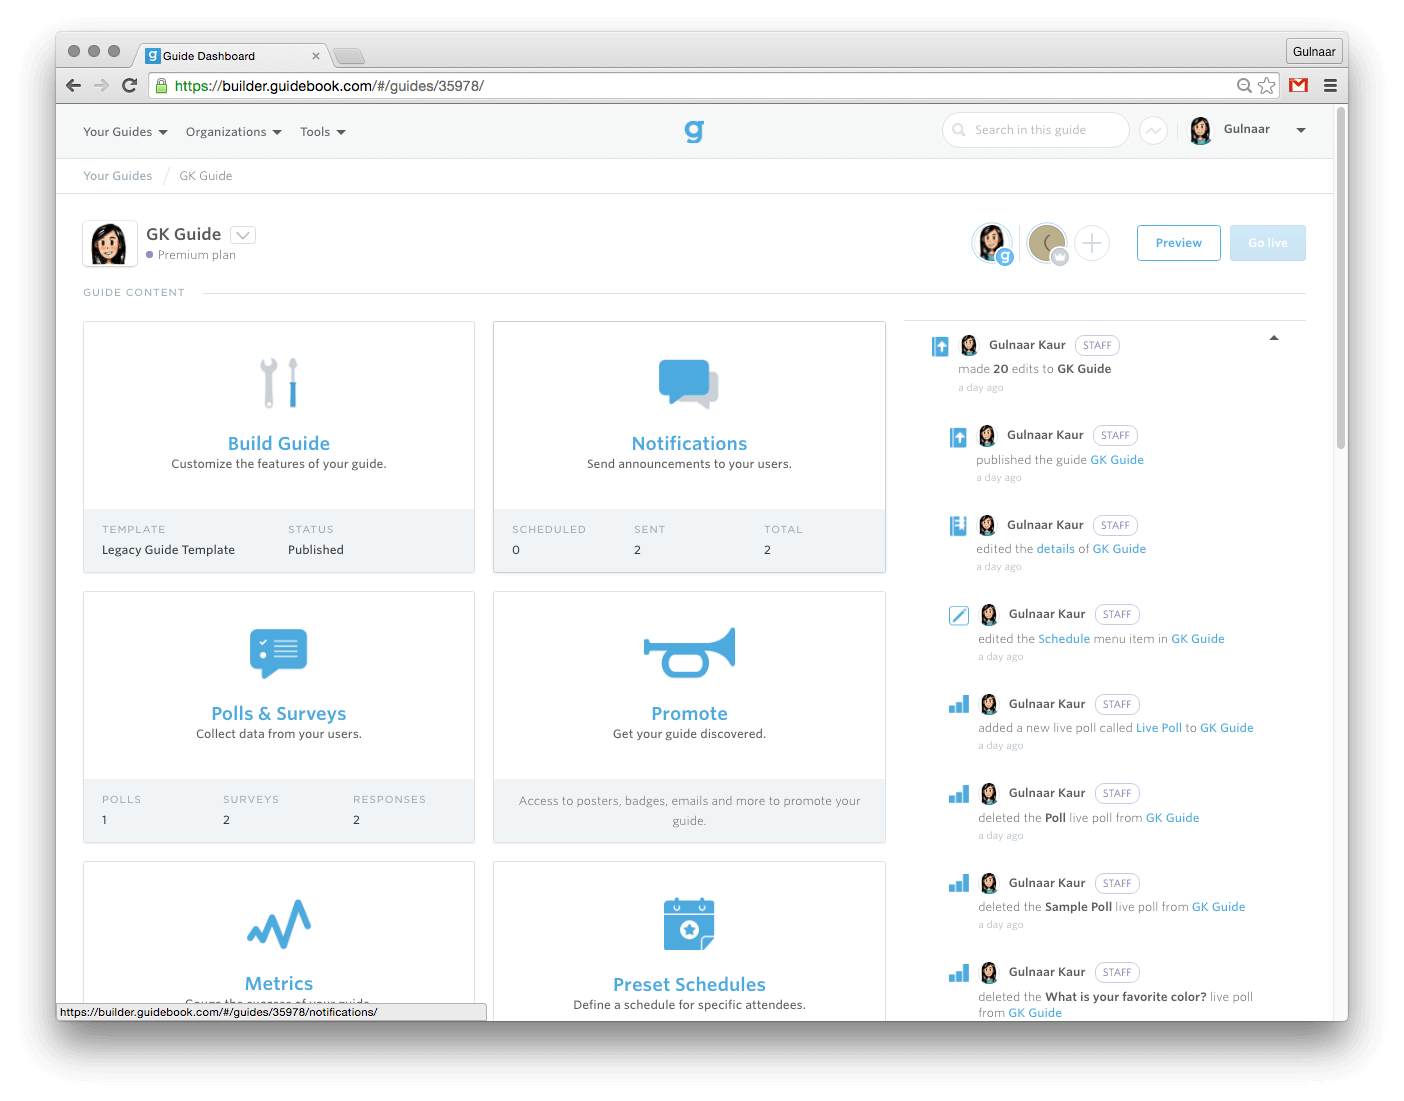Screen dimensions: 1404x1101
Task: Click the 'Legacy Guide Template' text
Action: click(168, 550)
